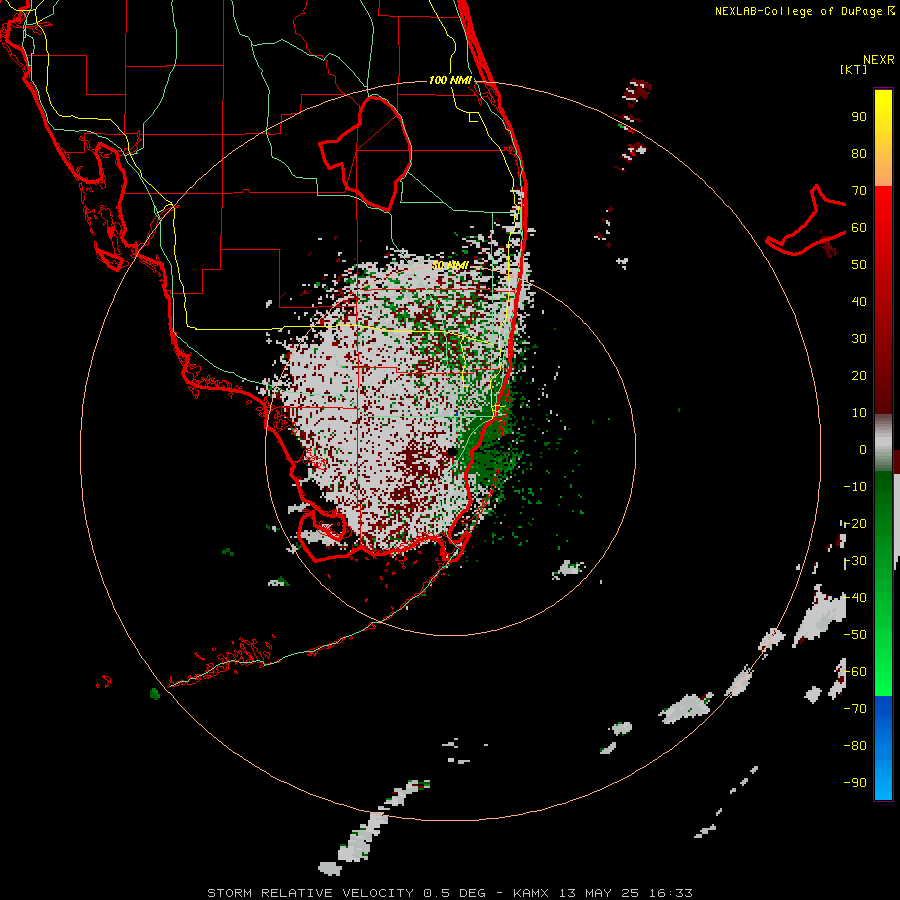
Task: Click the NEXLAB-College of DuPage title text
Action: pos(798,11)
